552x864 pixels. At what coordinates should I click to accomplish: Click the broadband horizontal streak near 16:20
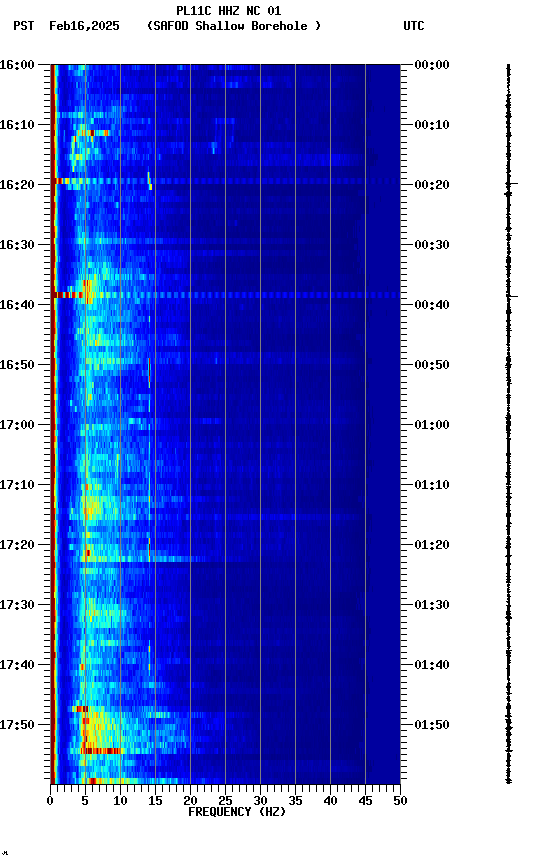click(225, 181)
